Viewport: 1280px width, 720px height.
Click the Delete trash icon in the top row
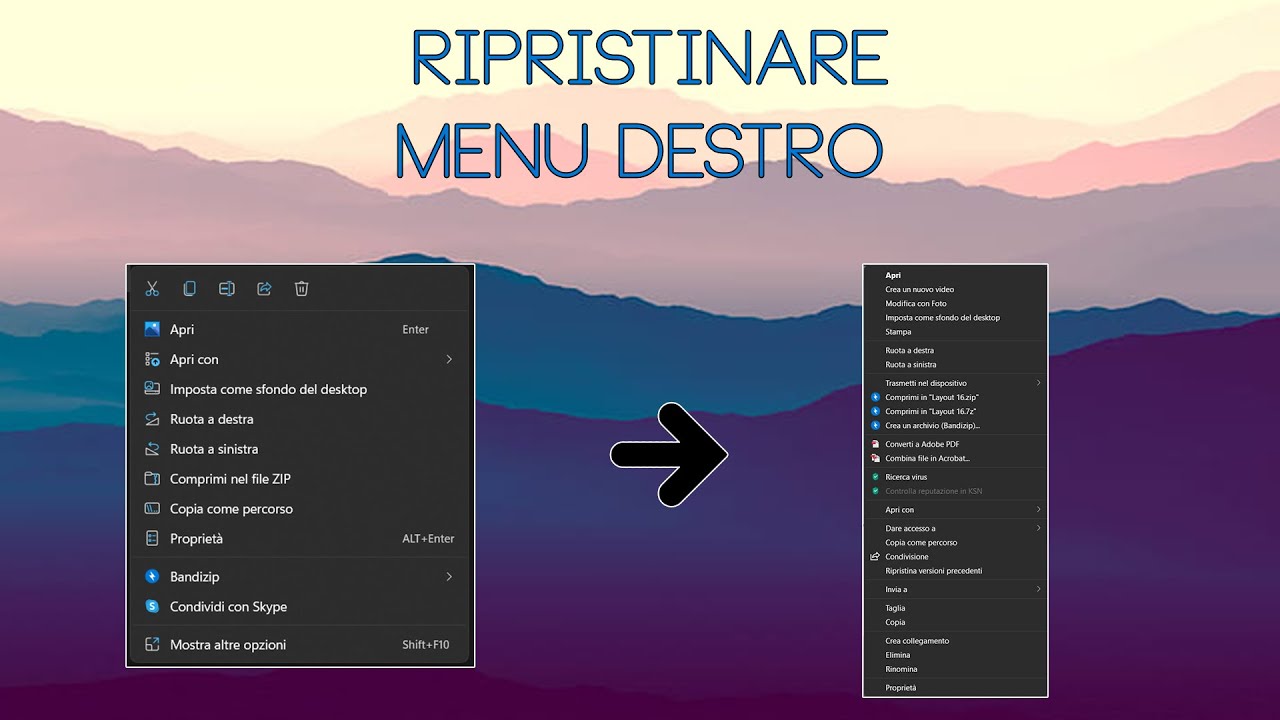(301, 289)
